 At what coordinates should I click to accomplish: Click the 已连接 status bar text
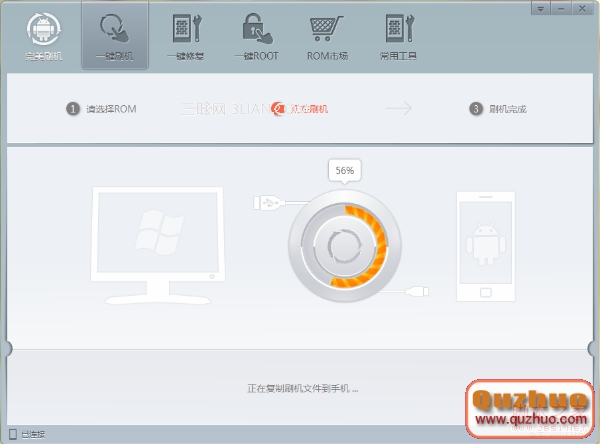click(x=33, y=434)
